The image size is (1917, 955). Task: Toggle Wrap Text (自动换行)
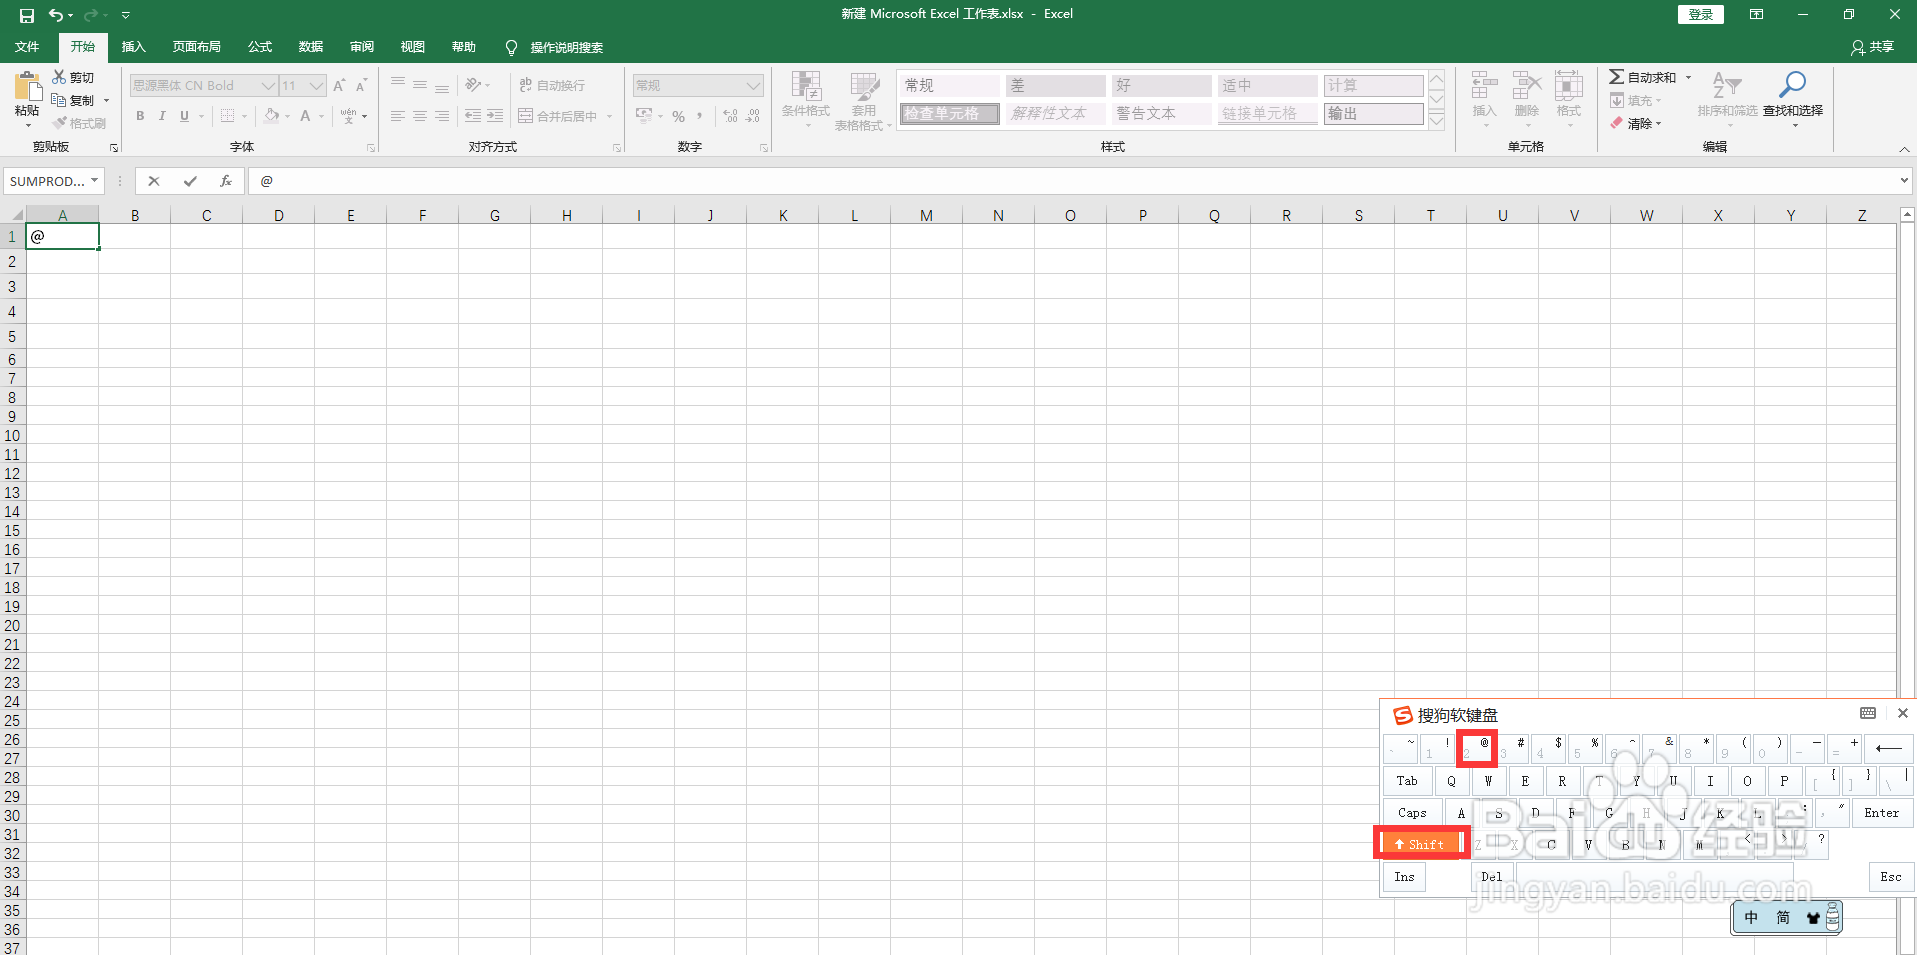(552, 85)
